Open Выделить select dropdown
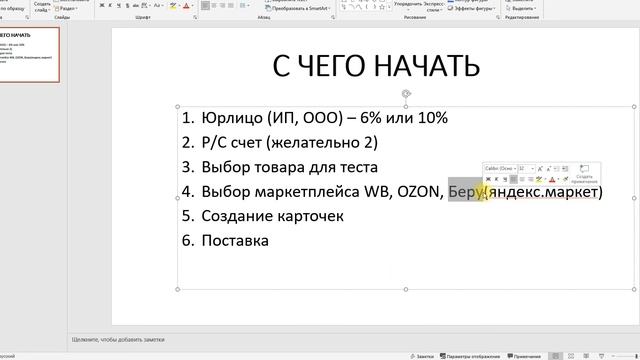The height and width of the screenshot is (360, 640). click(x=521, y=8)
